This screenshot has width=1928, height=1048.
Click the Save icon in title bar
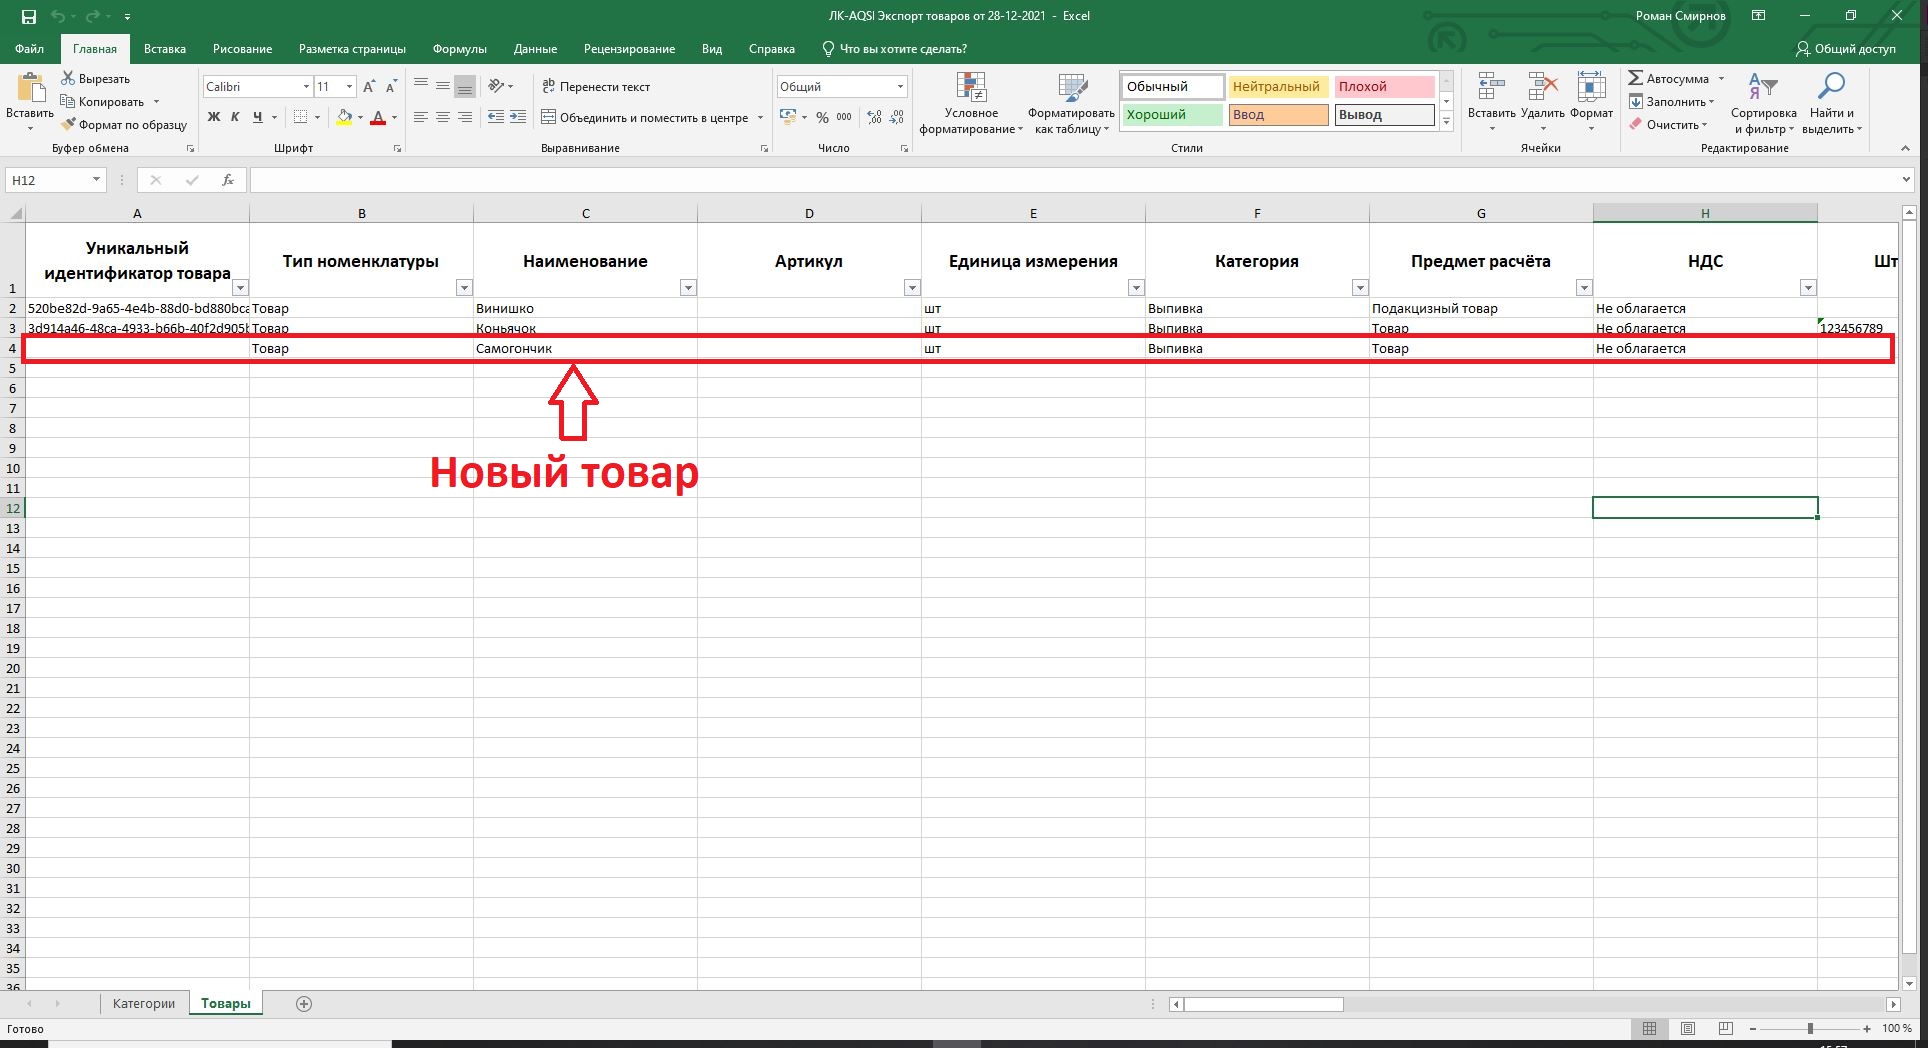point(29,17)
